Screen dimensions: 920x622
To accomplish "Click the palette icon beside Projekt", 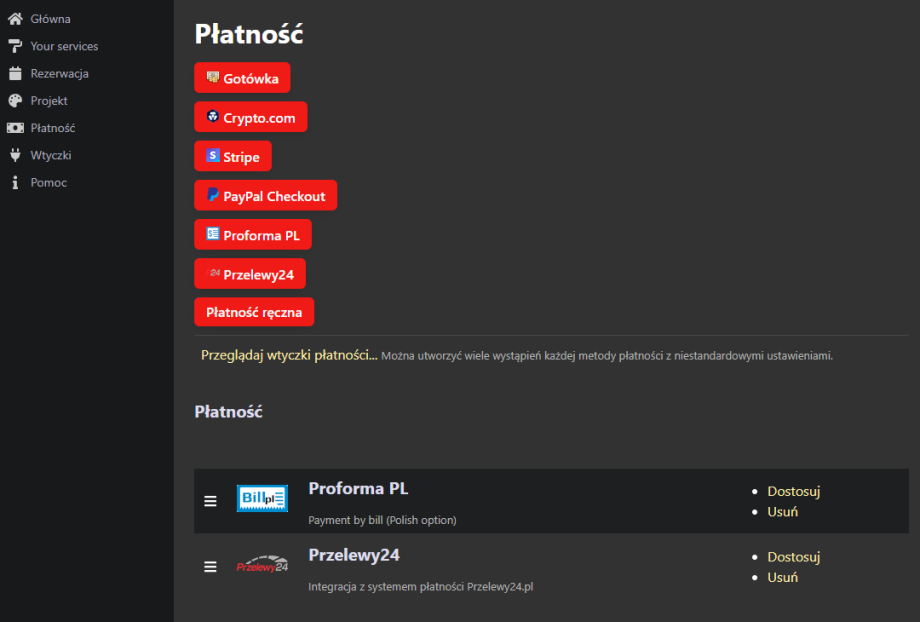I will point(15,101).
